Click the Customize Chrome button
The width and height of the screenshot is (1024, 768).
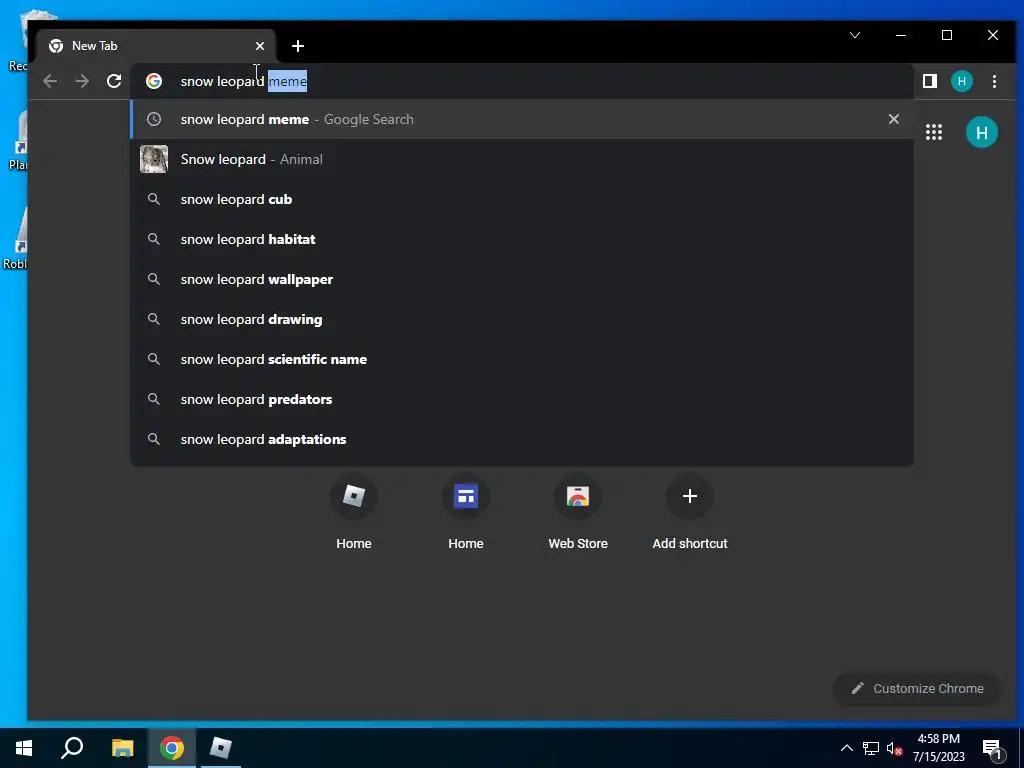[x=917, y=688]
